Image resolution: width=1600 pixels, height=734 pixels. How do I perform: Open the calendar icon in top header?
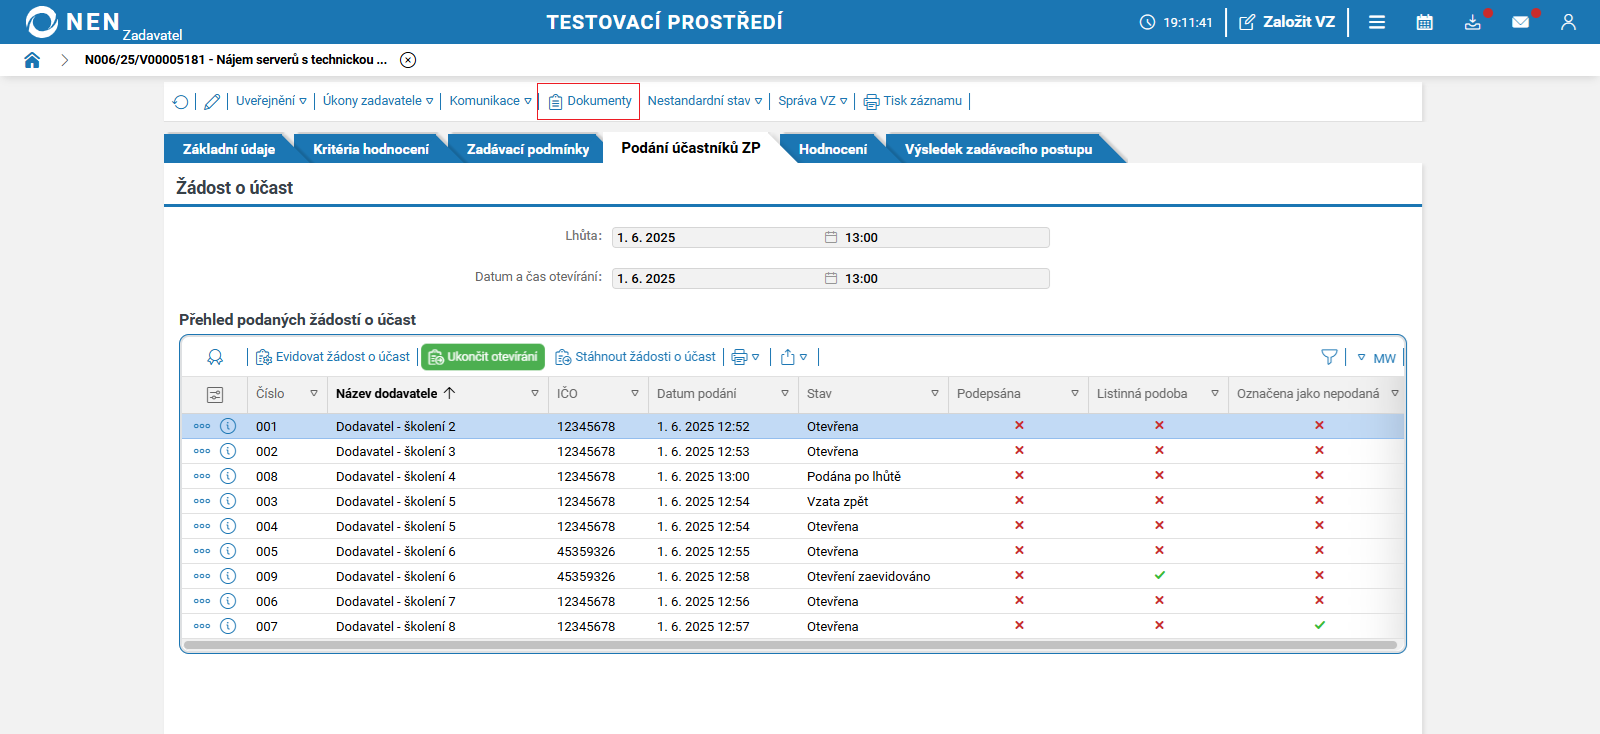tap(1424, 22)
